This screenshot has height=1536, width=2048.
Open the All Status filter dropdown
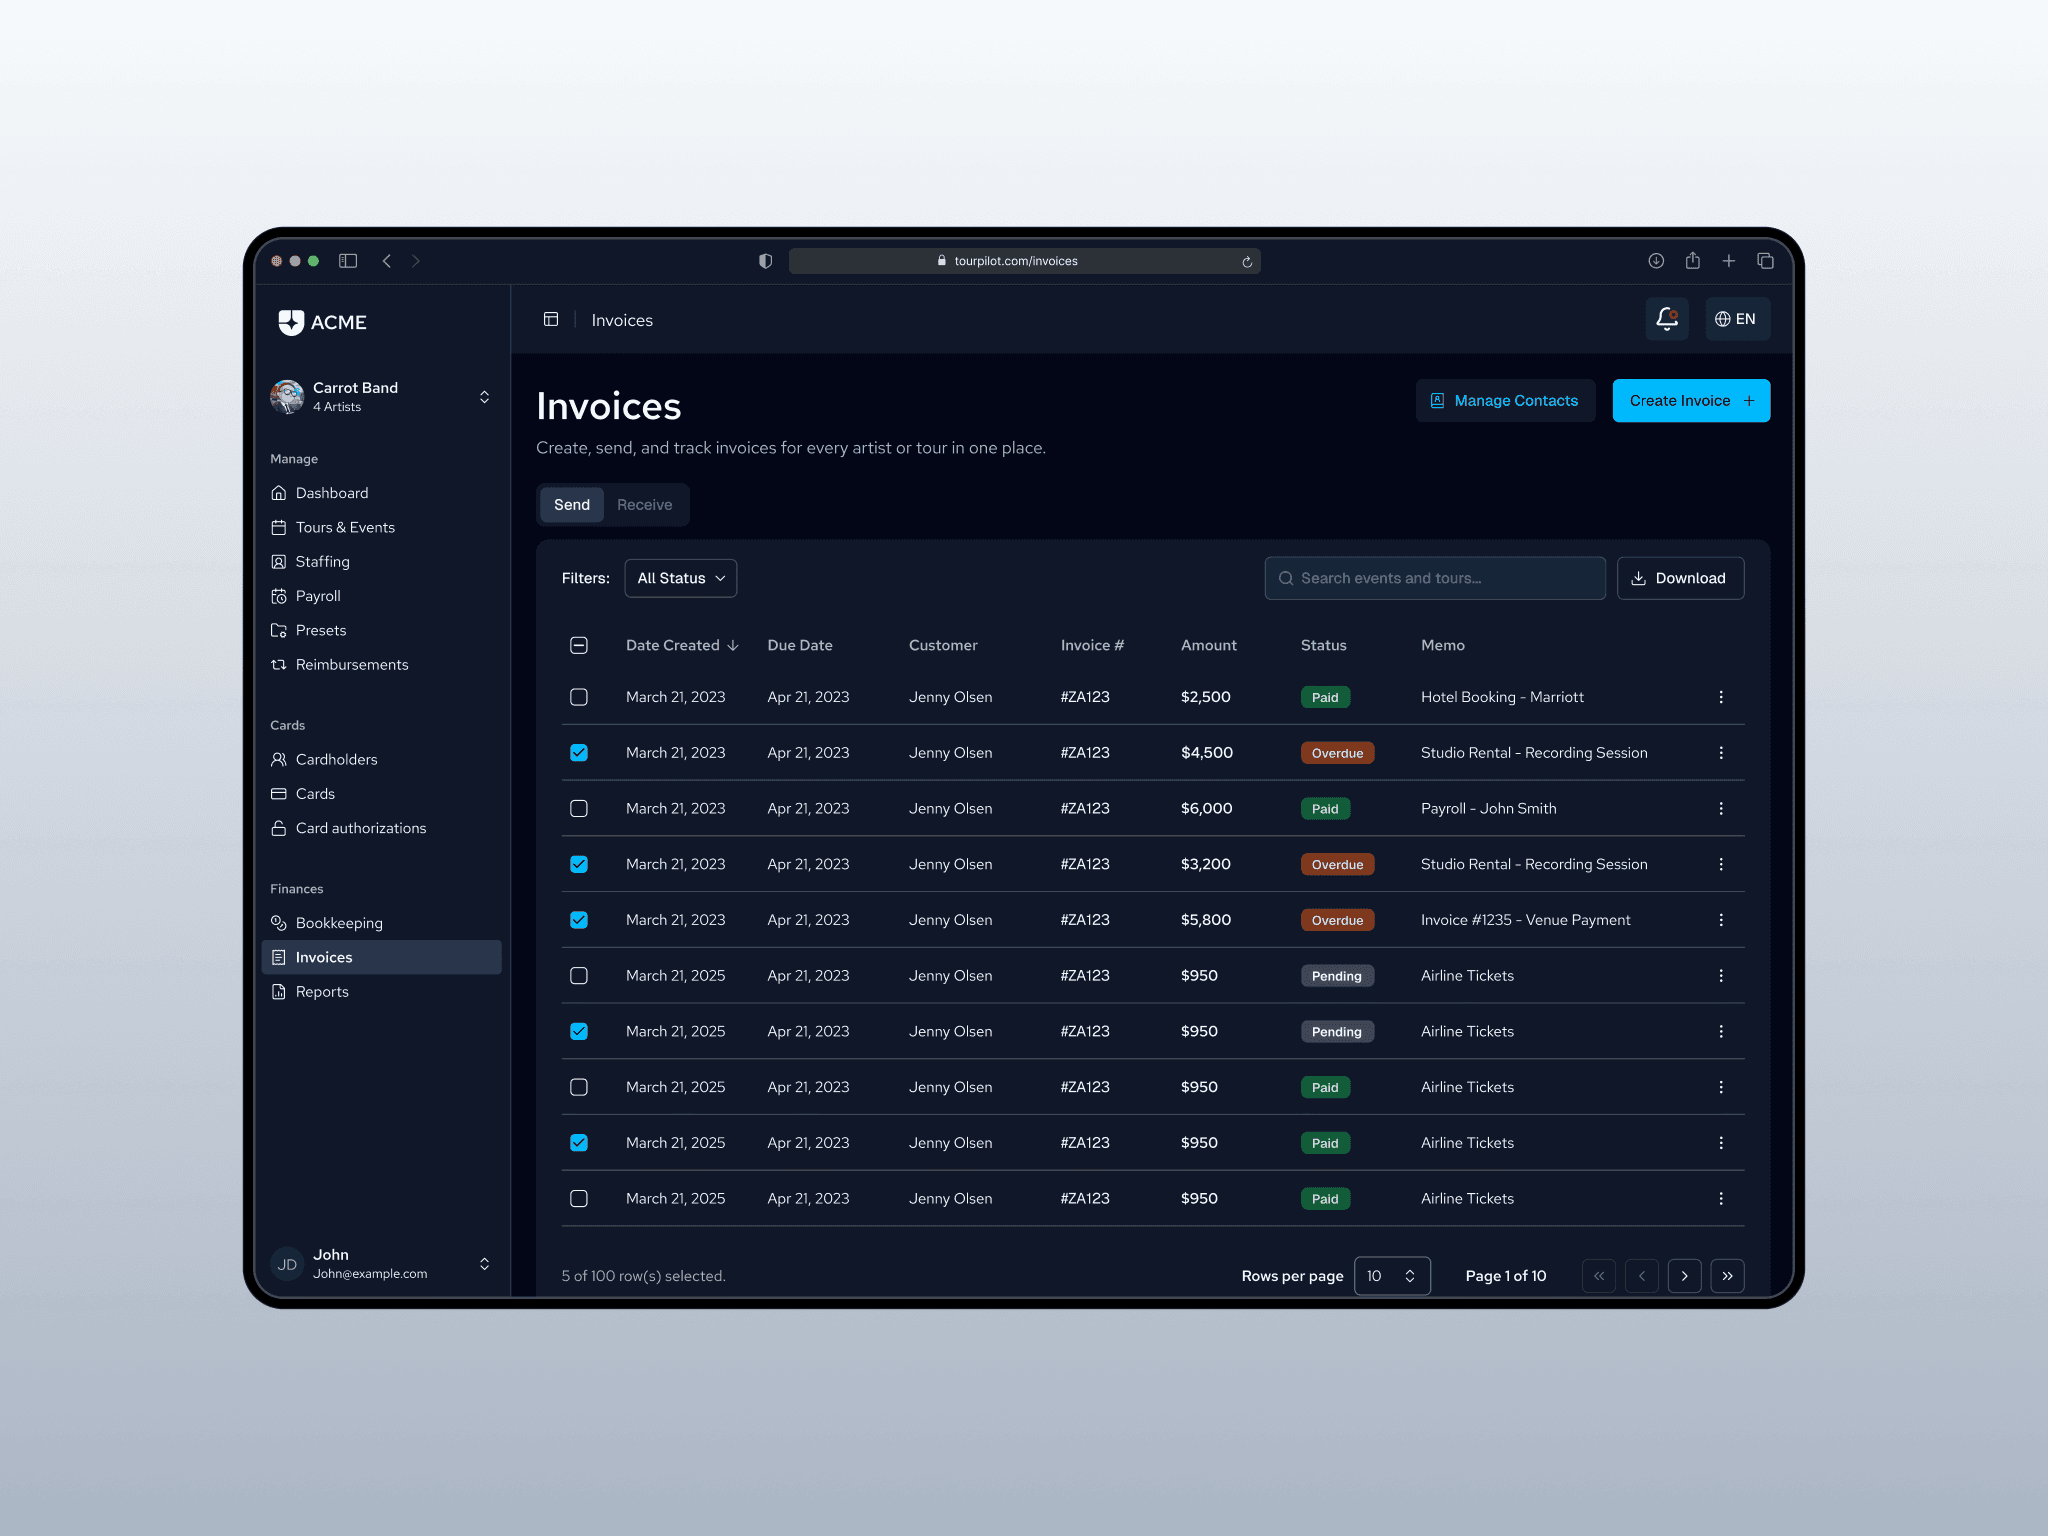click(680, 578)
